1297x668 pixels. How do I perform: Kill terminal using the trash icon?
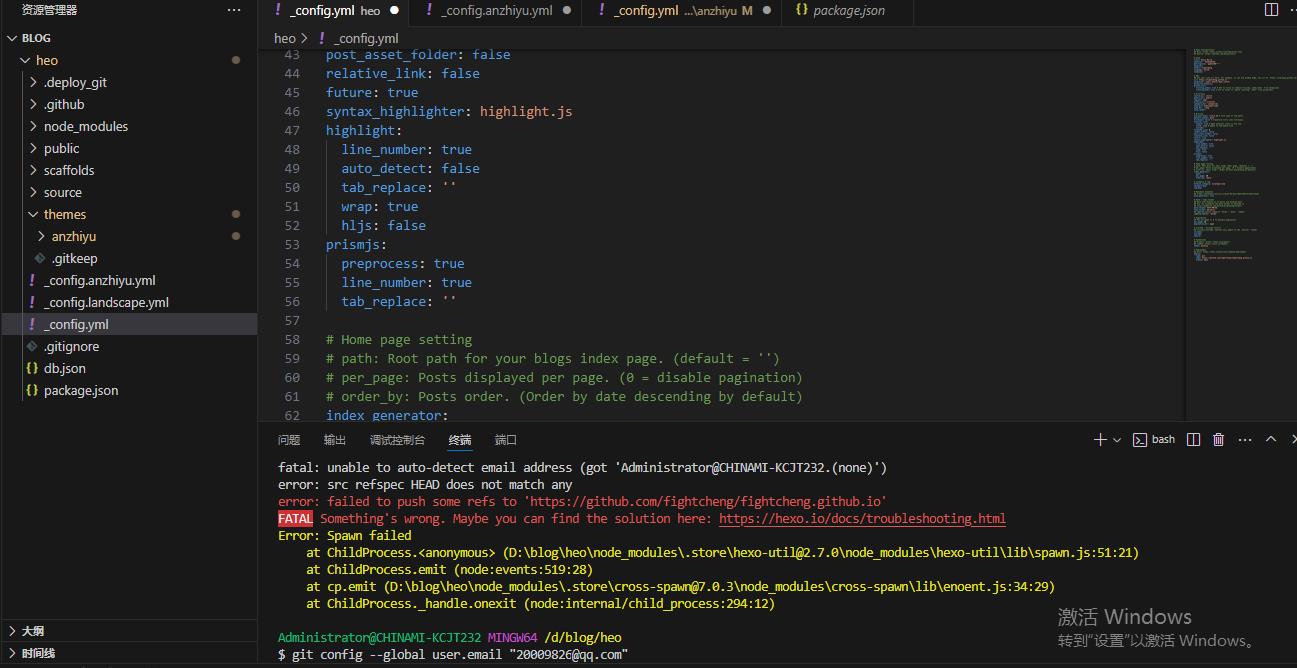coord(1218,439)
